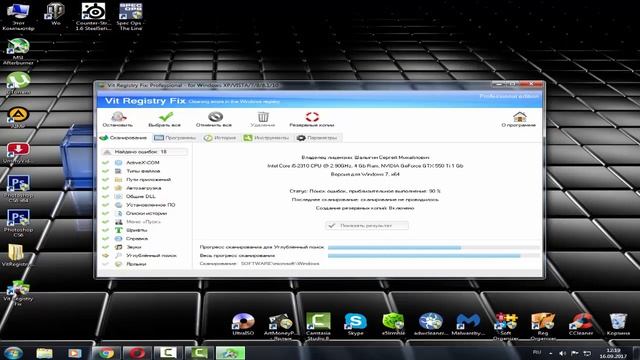Click the Статус: Поиск ошибок status line
This screenshot has width=640, height=360.
365,191
